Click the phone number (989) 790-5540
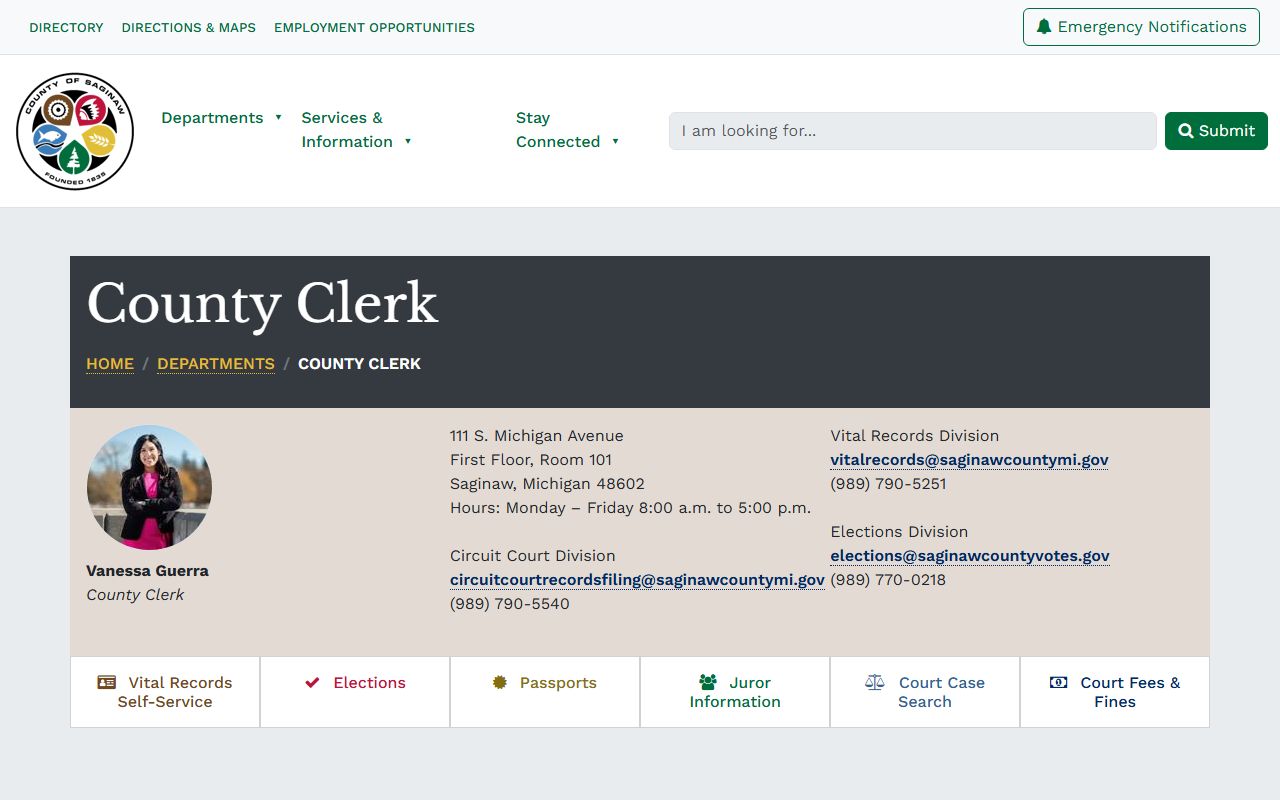Image resolution: width=1280 pixels, height=800 pixels. click(x=510, y=604)
